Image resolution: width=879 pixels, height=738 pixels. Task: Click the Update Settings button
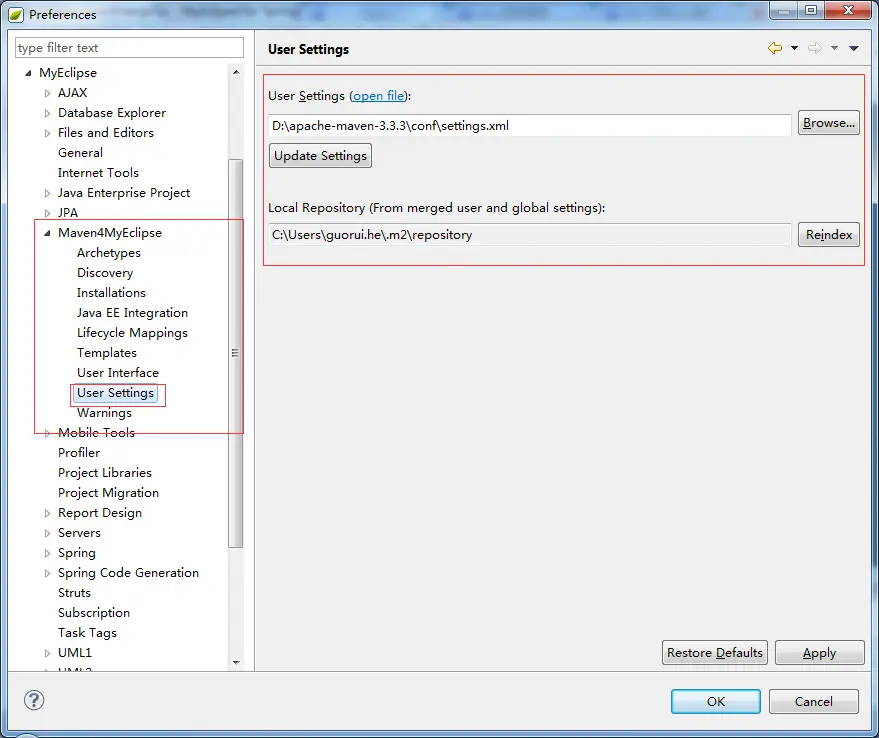tap(320, 156)
